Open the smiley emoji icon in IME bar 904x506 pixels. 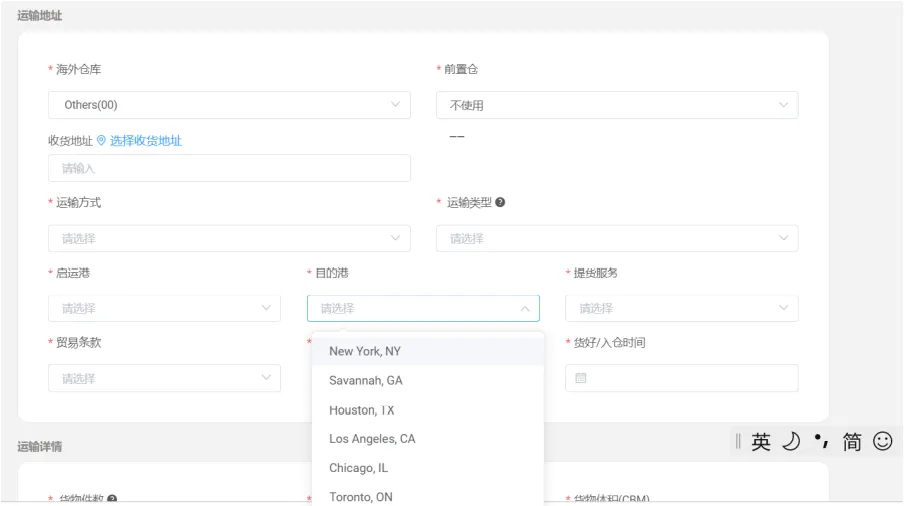coord(882,441)
